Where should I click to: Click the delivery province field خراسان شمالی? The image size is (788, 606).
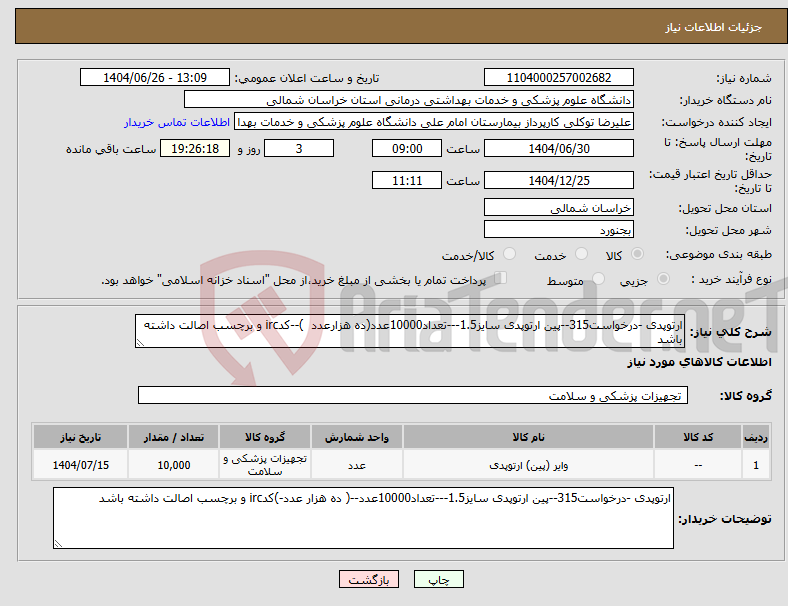coord(558,208)
